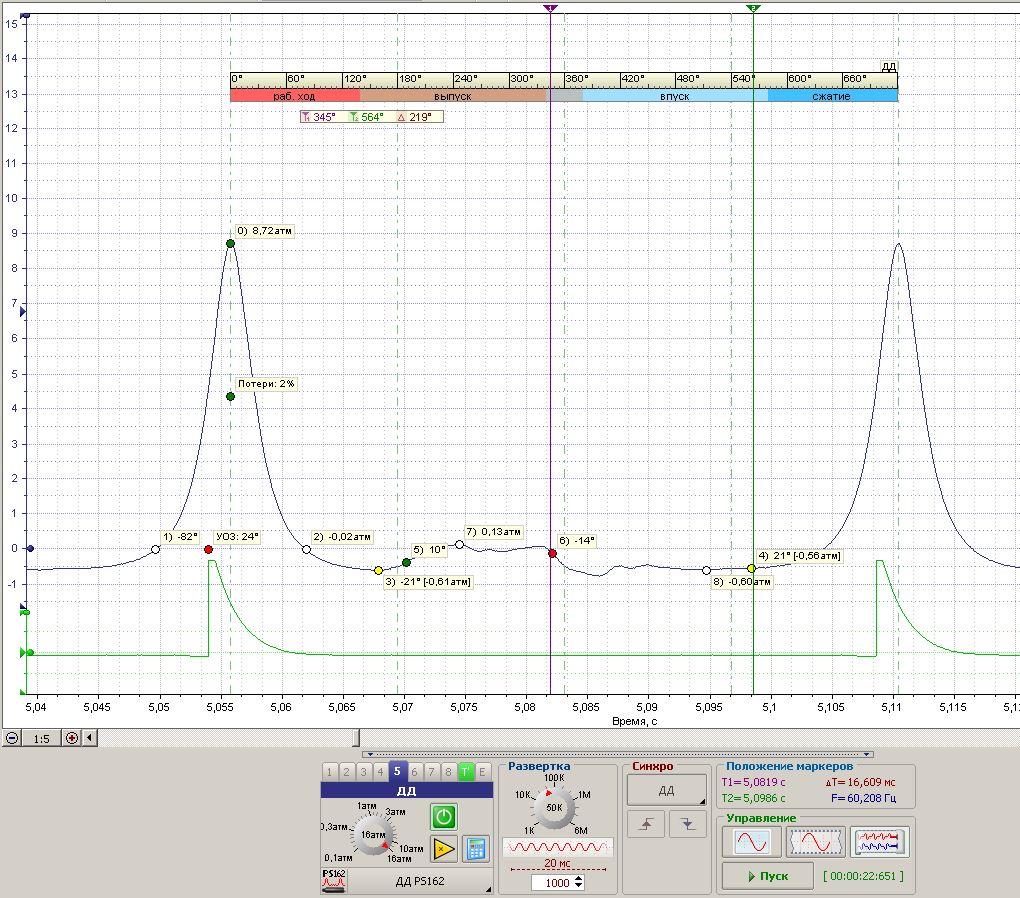Click the PS162 sensor icon
Screen dimensions: 1020x898
[x=334, y=880]
